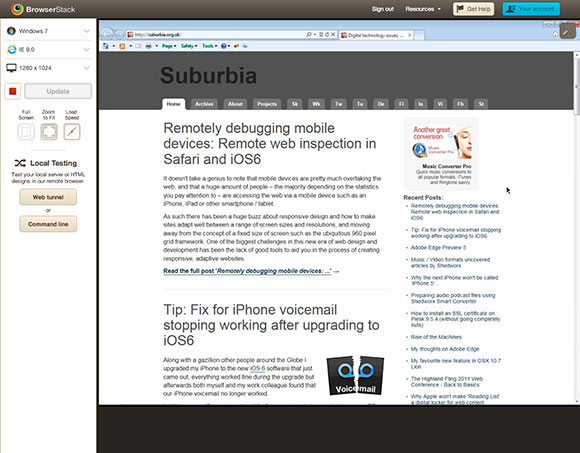Switch to the Archive tab on Suburbia
The height and width of the screenshot is (453, 580).
tap(204, 104)
